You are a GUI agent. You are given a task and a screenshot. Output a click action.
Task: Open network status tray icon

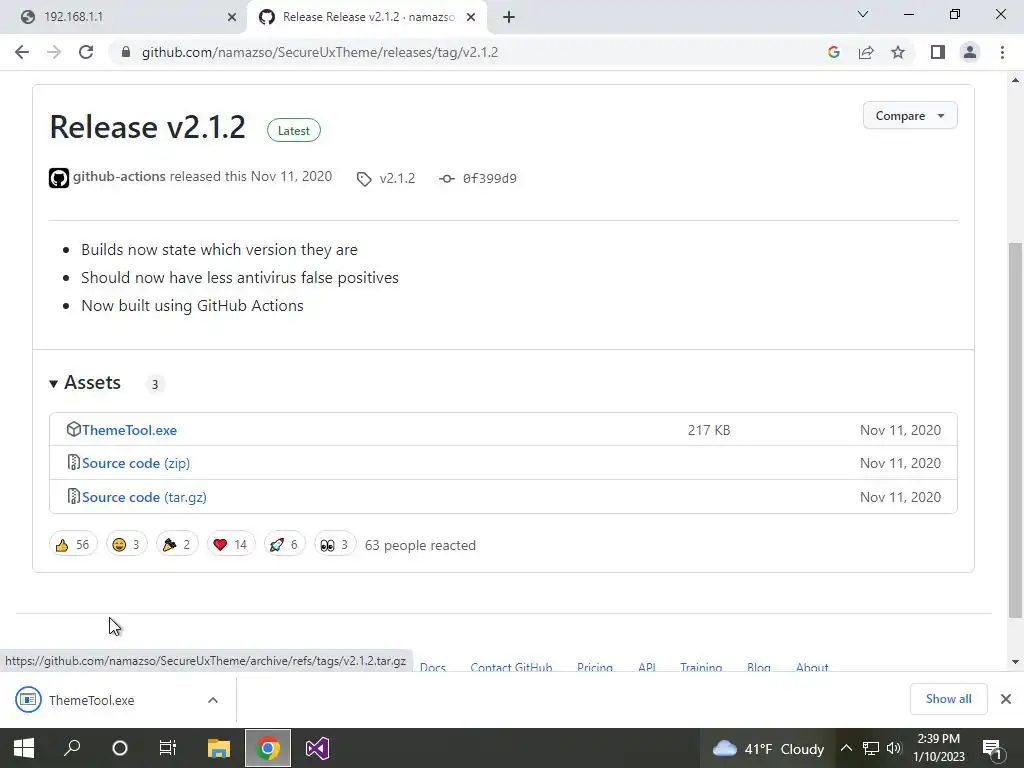click(871, 748)
